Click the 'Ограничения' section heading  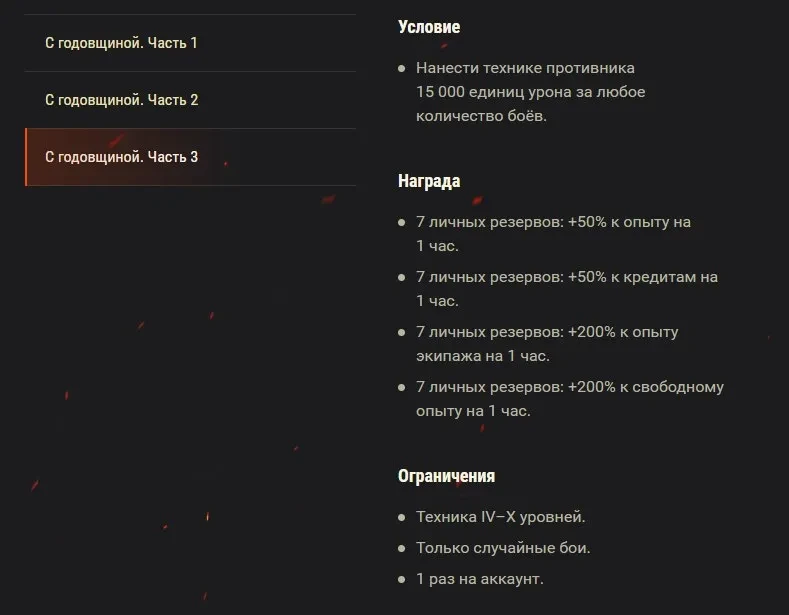[446, 476]
